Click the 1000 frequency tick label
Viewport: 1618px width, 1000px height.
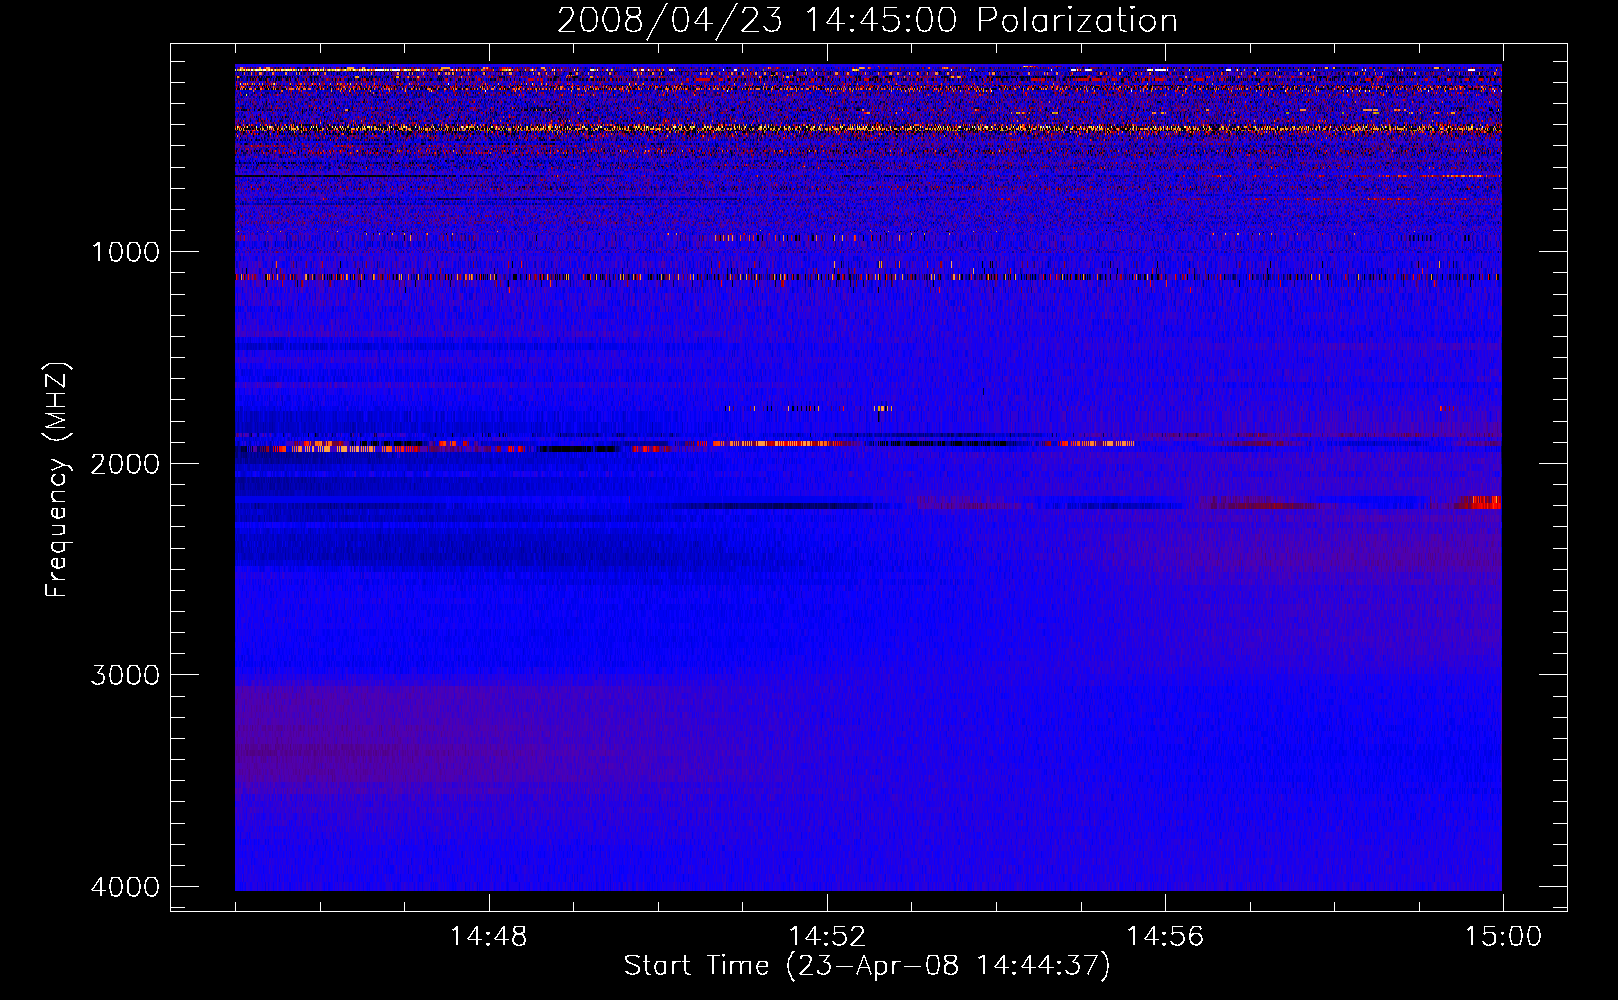tap(125, 252)
